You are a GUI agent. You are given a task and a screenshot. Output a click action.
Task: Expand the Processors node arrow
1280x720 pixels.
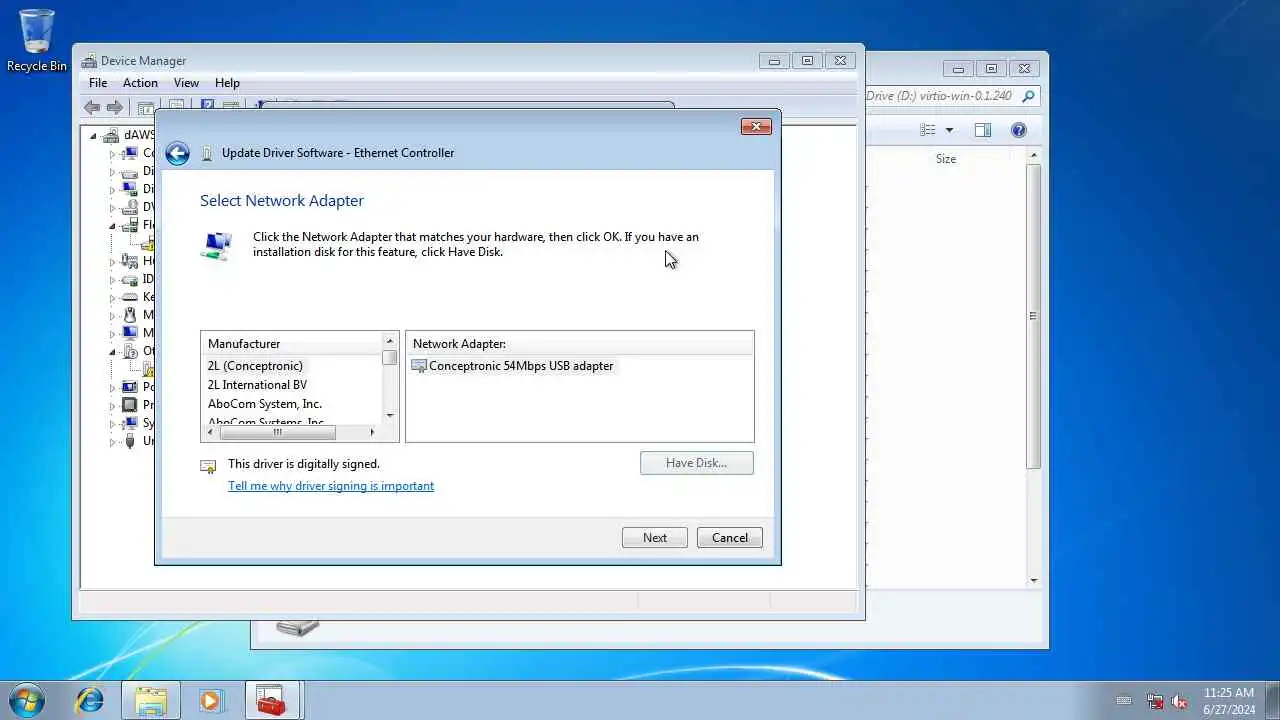point(112,406)
